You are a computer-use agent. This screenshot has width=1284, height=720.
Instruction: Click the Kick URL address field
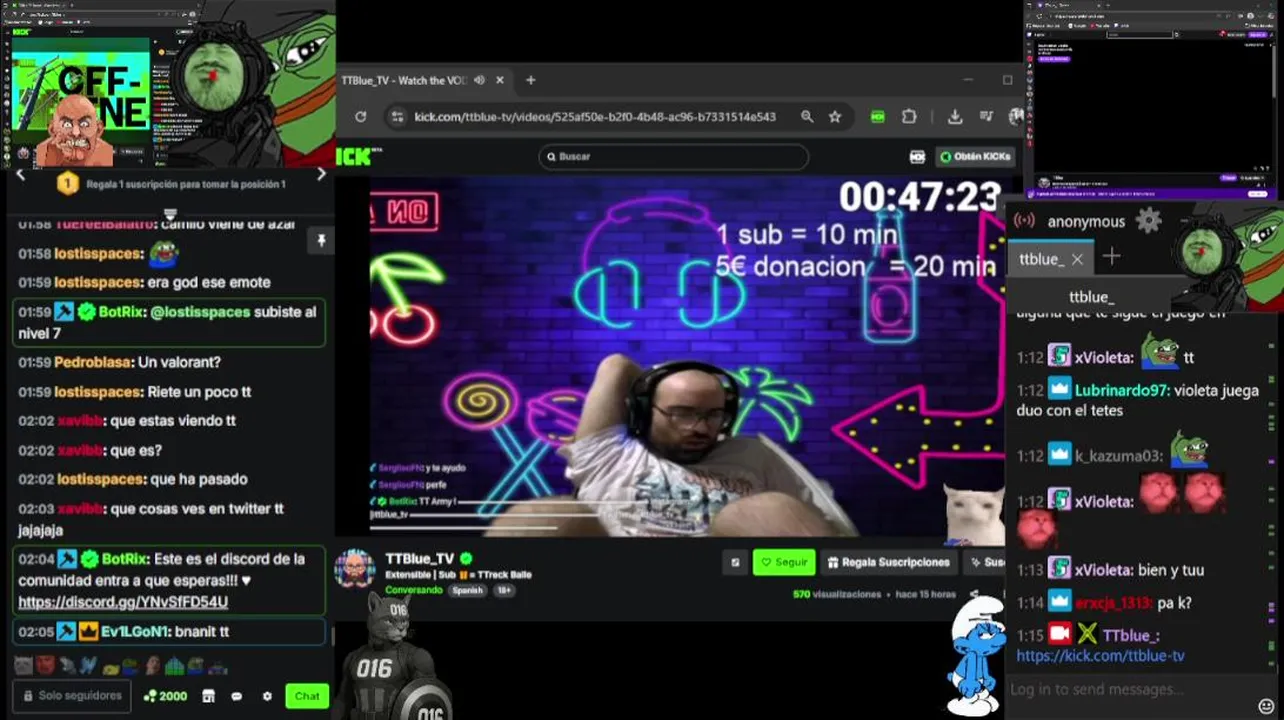[595, 117]
